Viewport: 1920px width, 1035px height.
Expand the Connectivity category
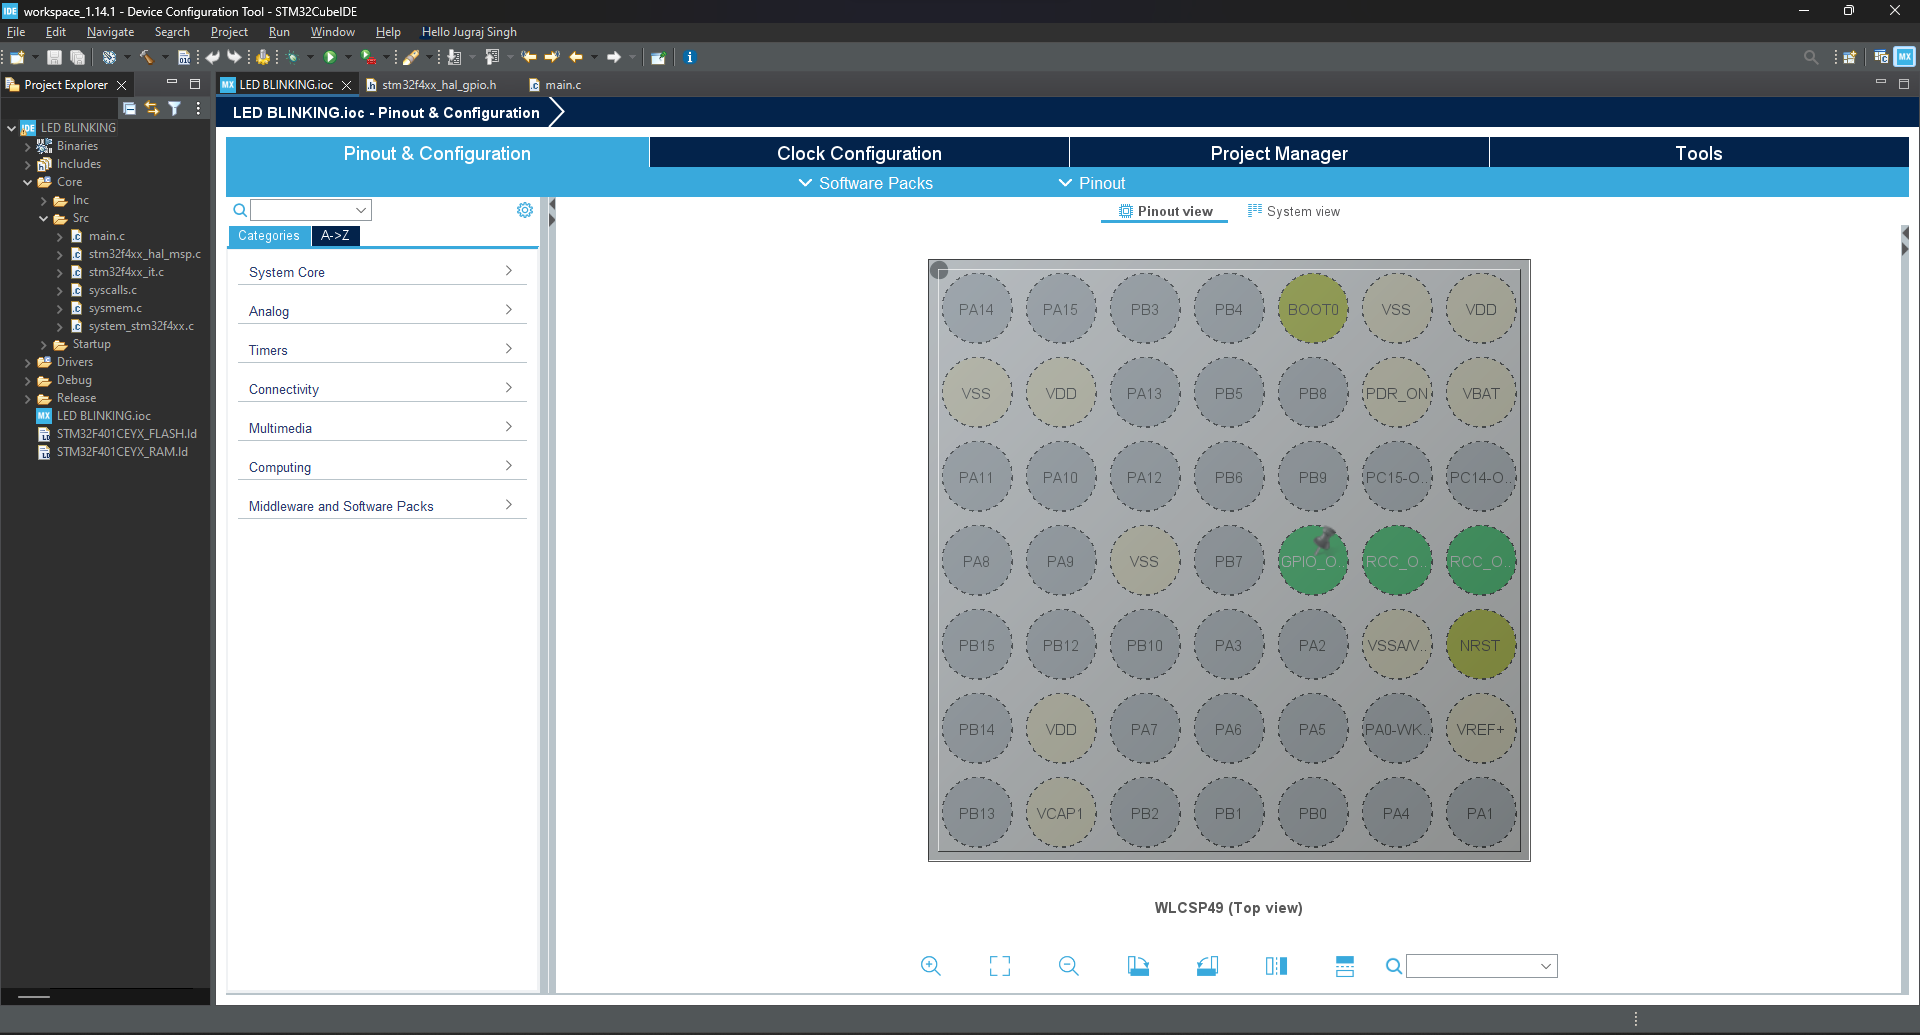[382, 389]
